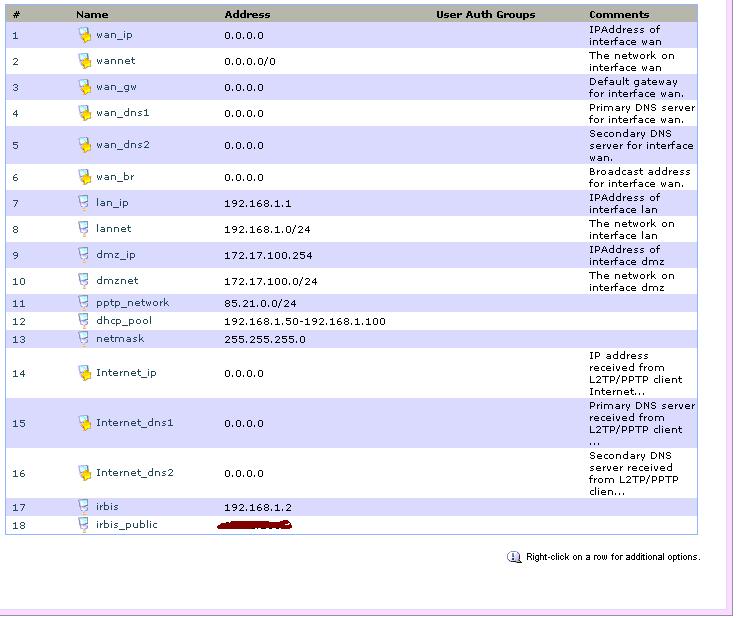738x618 pixels.
Task: Click the wan_ip address object icon
Action: click(85, 35)
